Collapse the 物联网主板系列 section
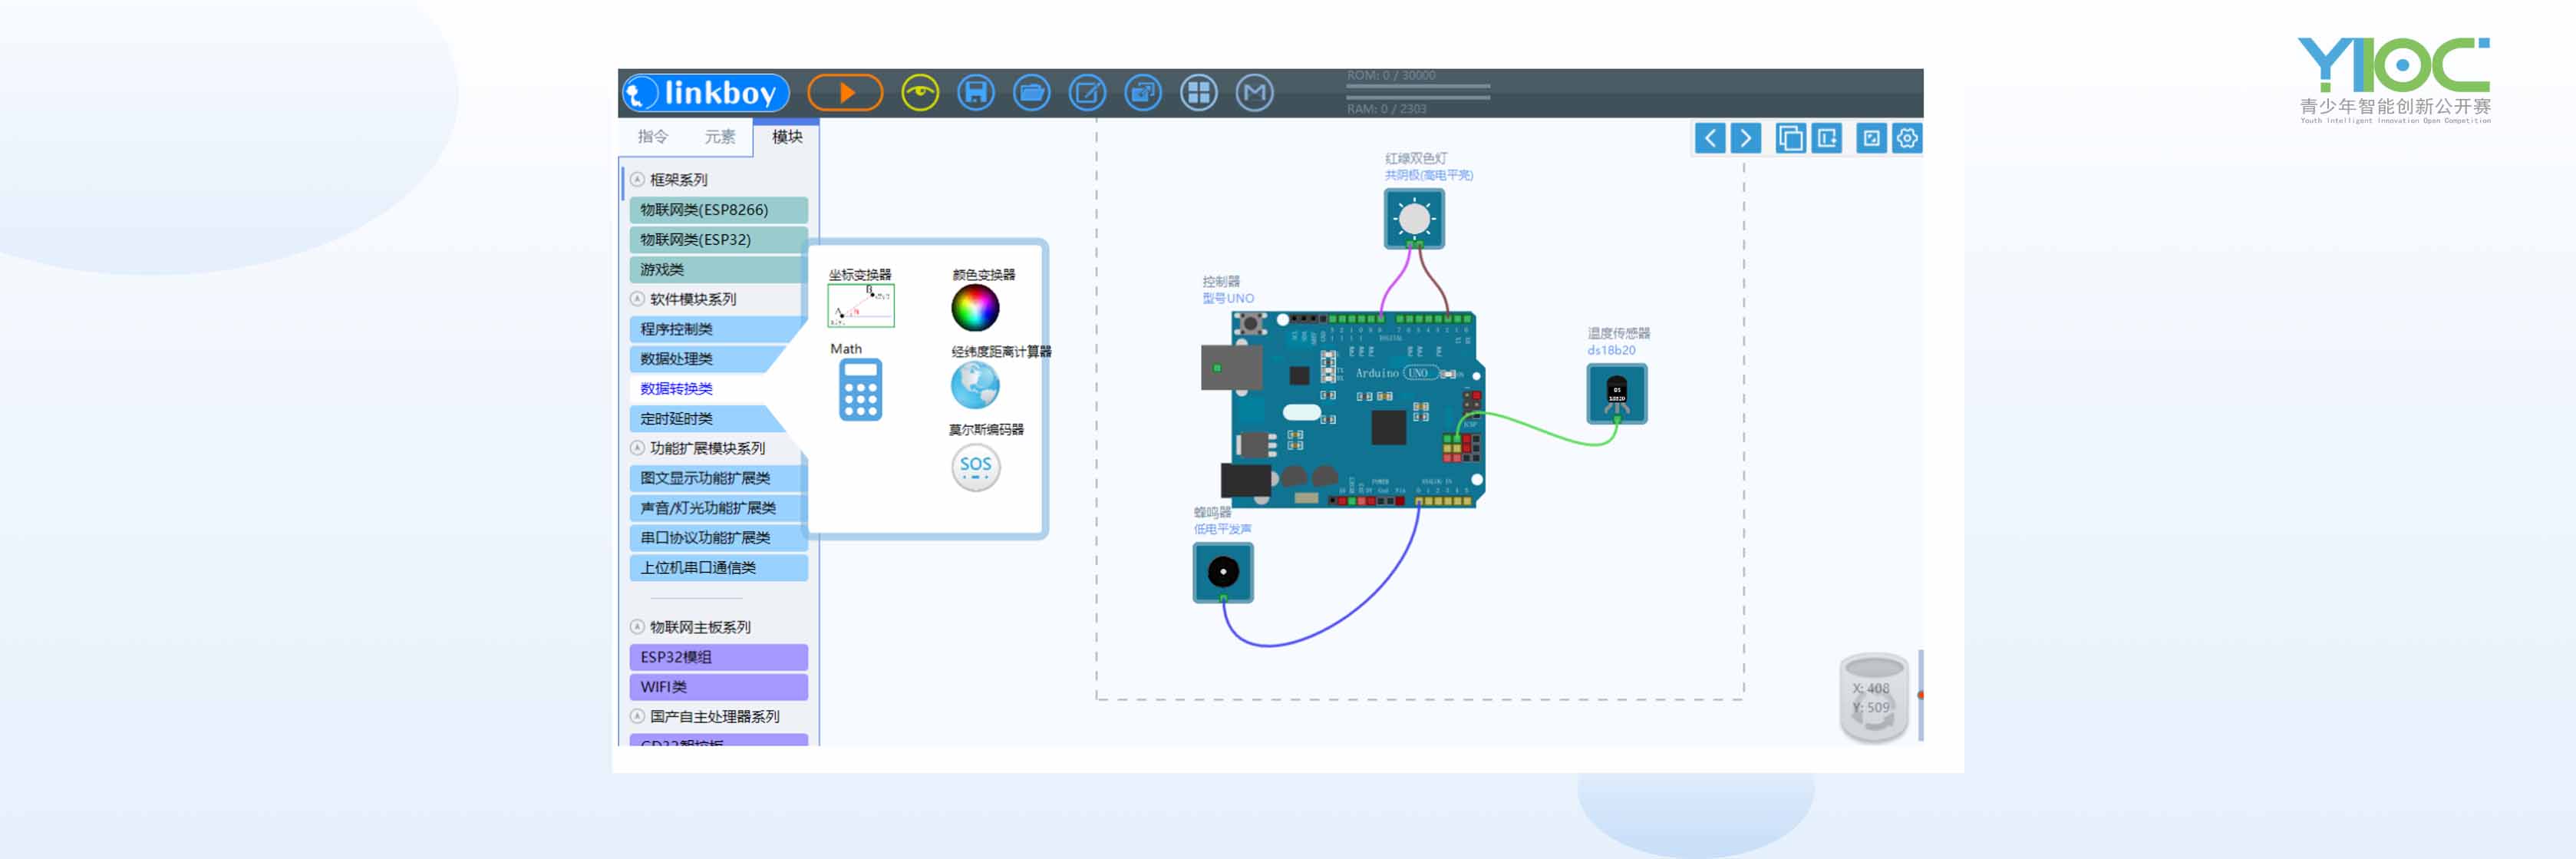The width and height of the screenshot is (2576, 859). [637, 627]
